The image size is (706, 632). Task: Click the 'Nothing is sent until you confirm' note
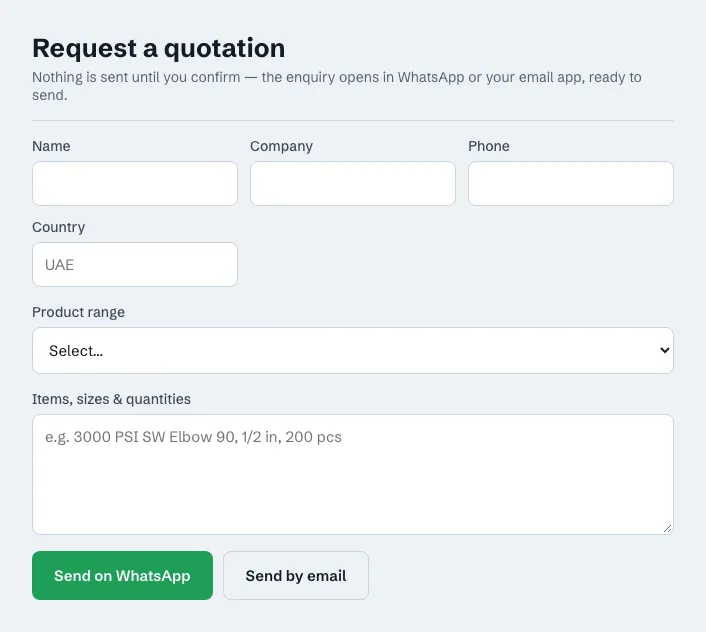tap(337, 86)
